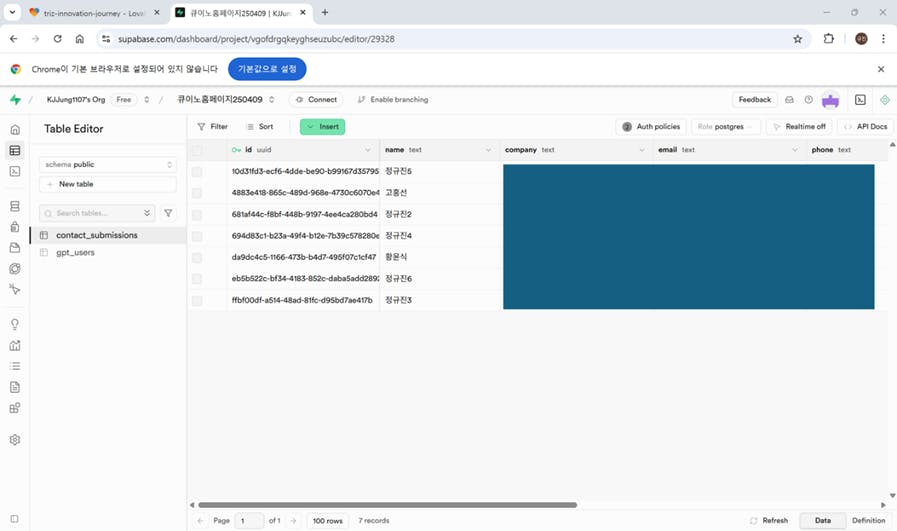Image resolution: width=897 pixels, height=531 pixels.
Task: Click the Connect button
Action: click(x=316, y=100)
